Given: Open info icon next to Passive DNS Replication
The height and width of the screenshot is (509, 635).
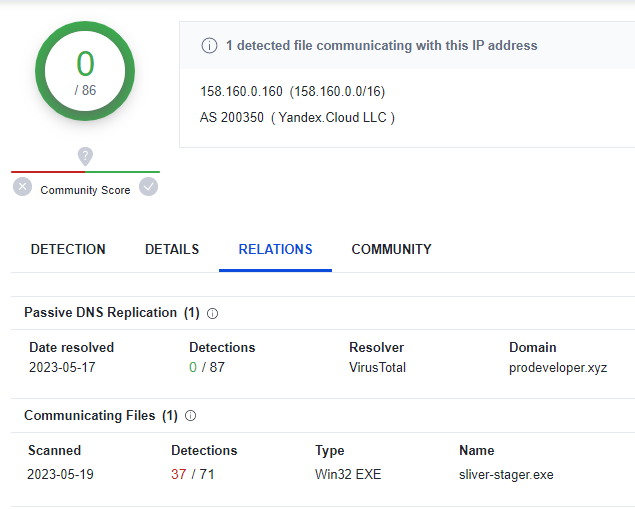Looking at the screenshot, I should [x=213, y=313].
